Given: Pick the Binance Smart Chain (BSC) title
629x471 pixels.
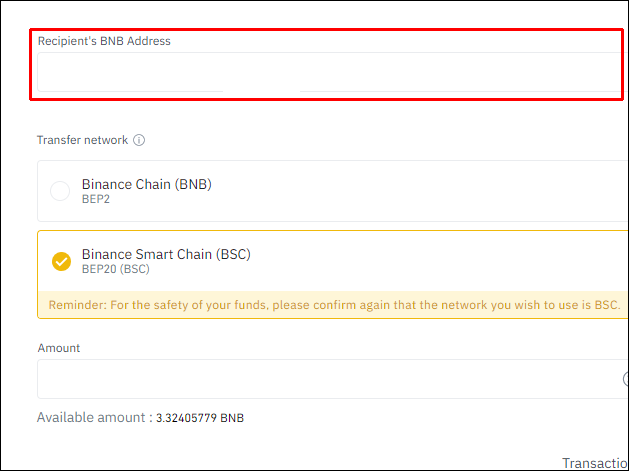Looking at the screenshot, I should [166, 254].
